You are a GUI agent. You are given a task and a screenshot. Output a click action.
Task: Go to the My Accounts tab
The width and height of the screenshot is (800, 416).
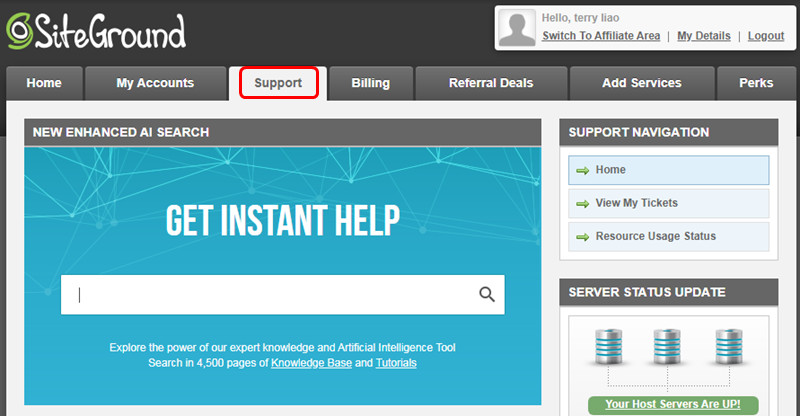(x=155, y=83)
